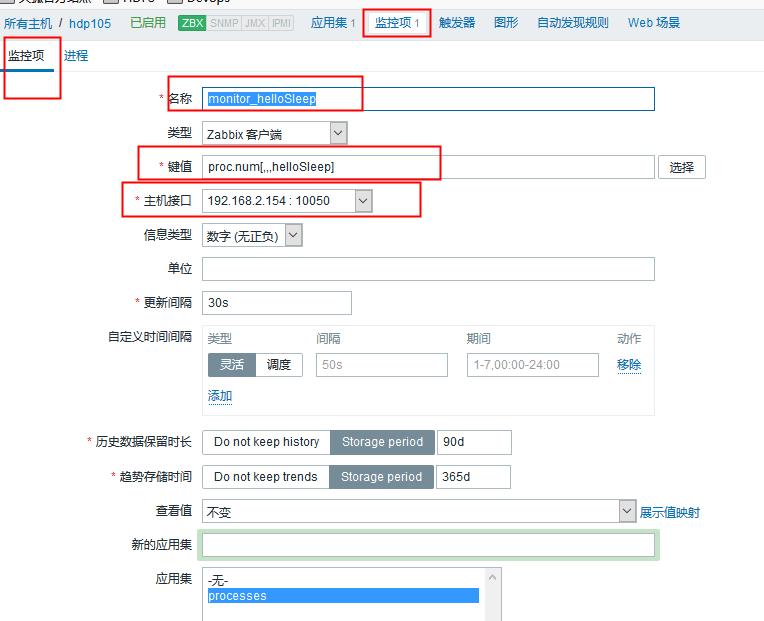This screenshot has width=764, height=621.
Task: Open the 类型 Zabbix 客户端 dropdown
Action: pyautogui.click(x=275, y=133)
